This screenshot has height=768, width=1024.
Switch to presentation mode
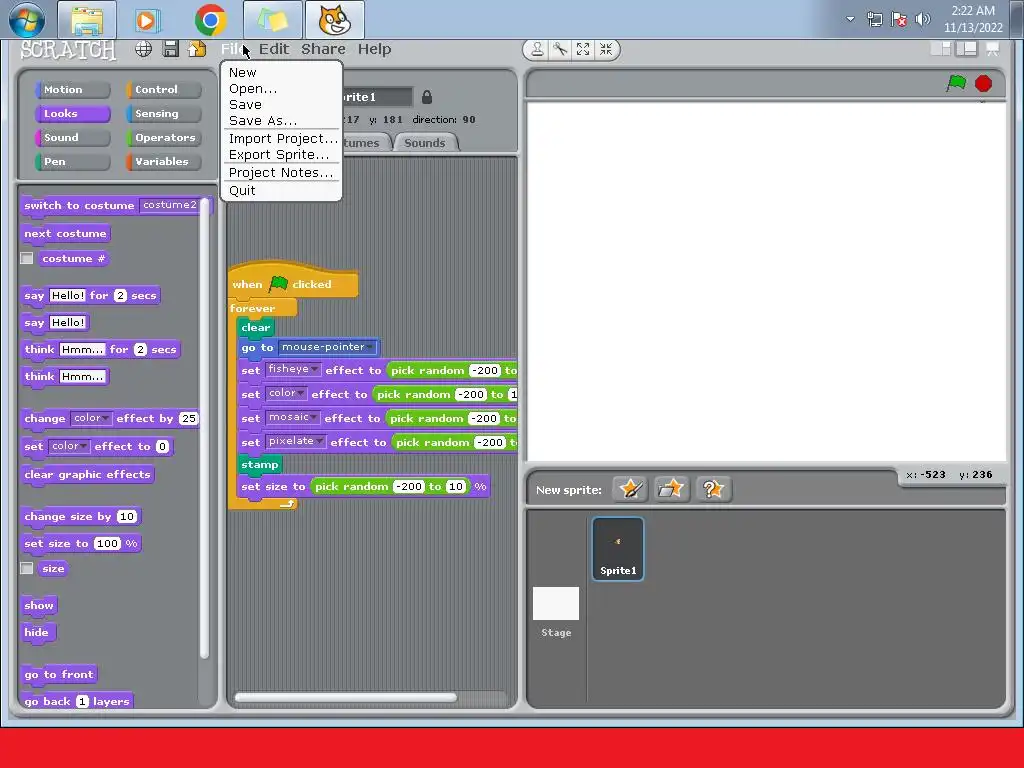click(x=993, y=49)
